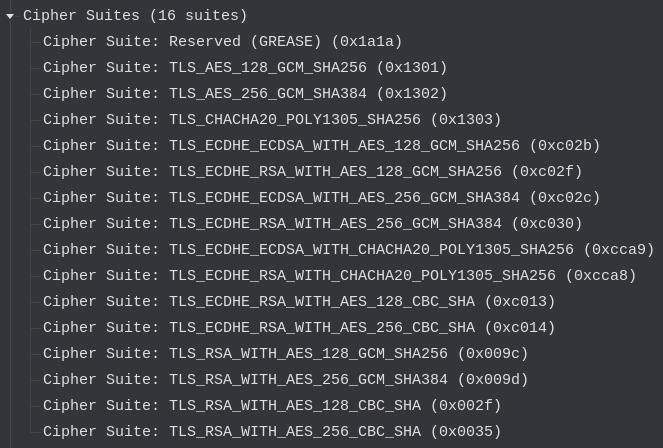Pick ECDHE_RSA_WITH_AES_256_GCM_SHA384 (0xc030) suite
Screen dimensions: 663x448
(312, 224)
